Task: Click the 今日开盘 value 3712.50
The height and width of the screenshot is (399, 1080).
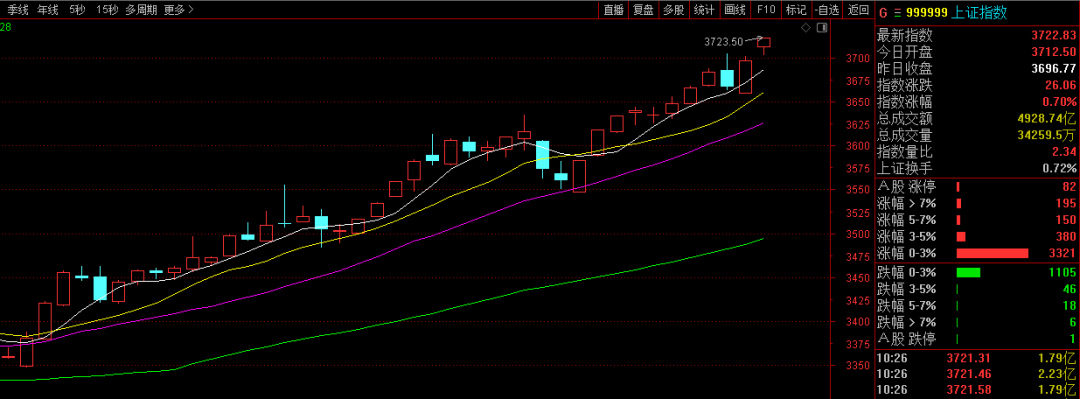Action: [1053, 52]
